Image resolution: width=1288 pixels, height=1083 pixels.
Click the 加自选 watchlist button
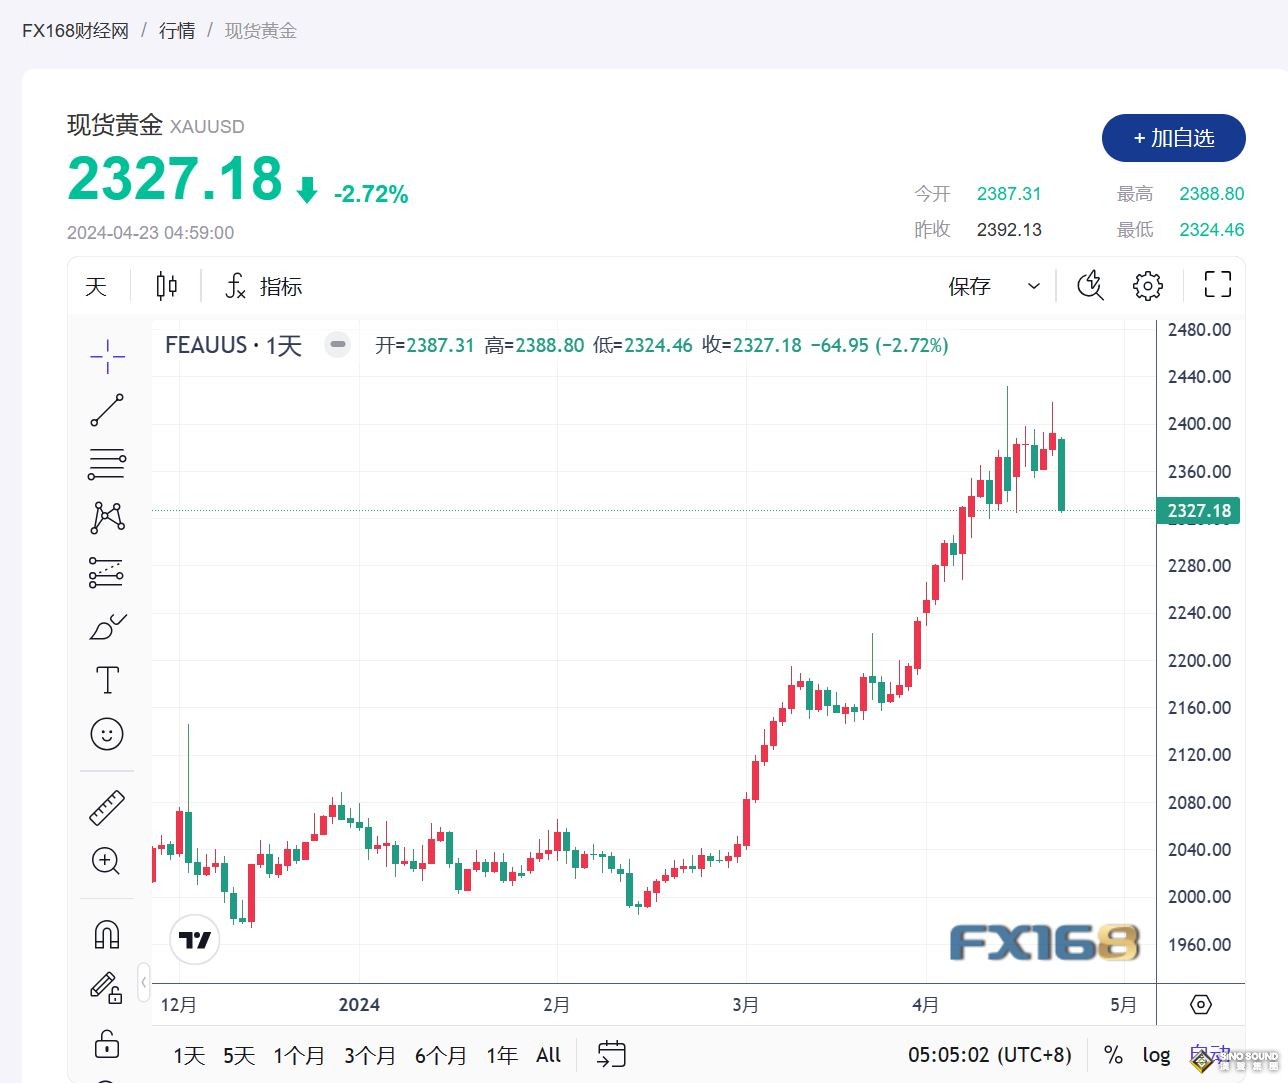tap(1173, 139)
